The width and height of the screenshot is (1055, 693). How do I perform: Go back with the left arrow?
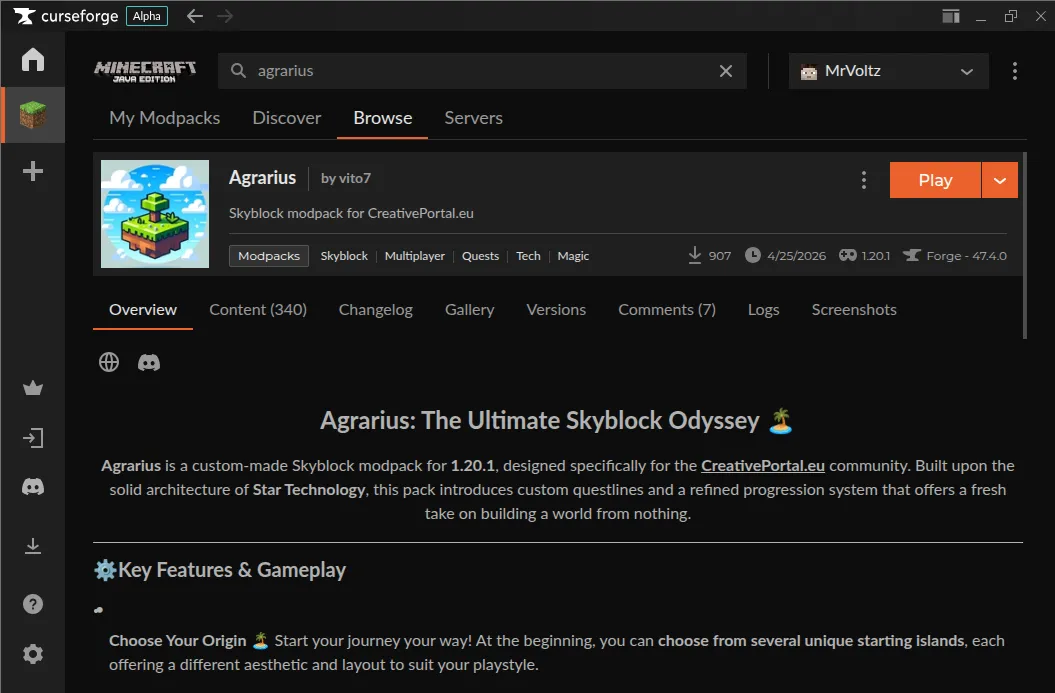[x=194, y=16]
